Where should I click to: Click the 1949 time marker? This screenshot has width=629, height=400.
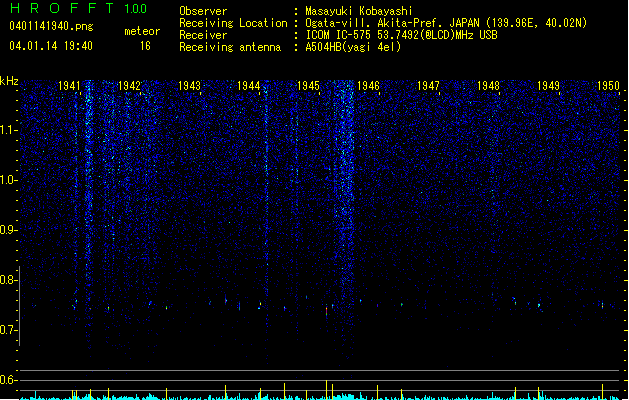point(548,86)
